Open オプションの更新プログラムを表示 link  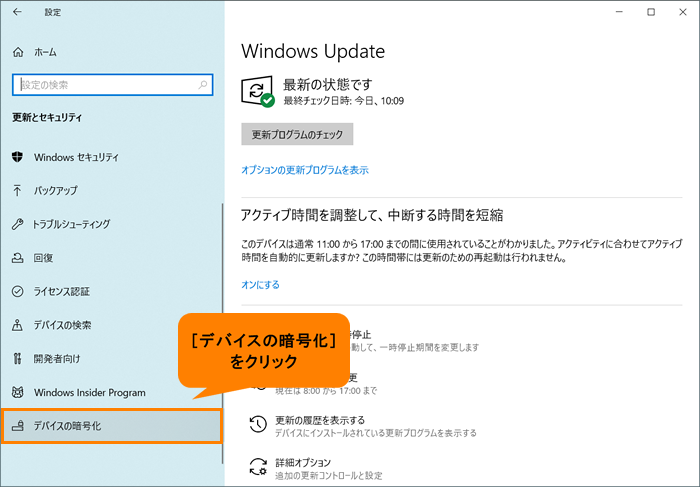pos(305,170)
